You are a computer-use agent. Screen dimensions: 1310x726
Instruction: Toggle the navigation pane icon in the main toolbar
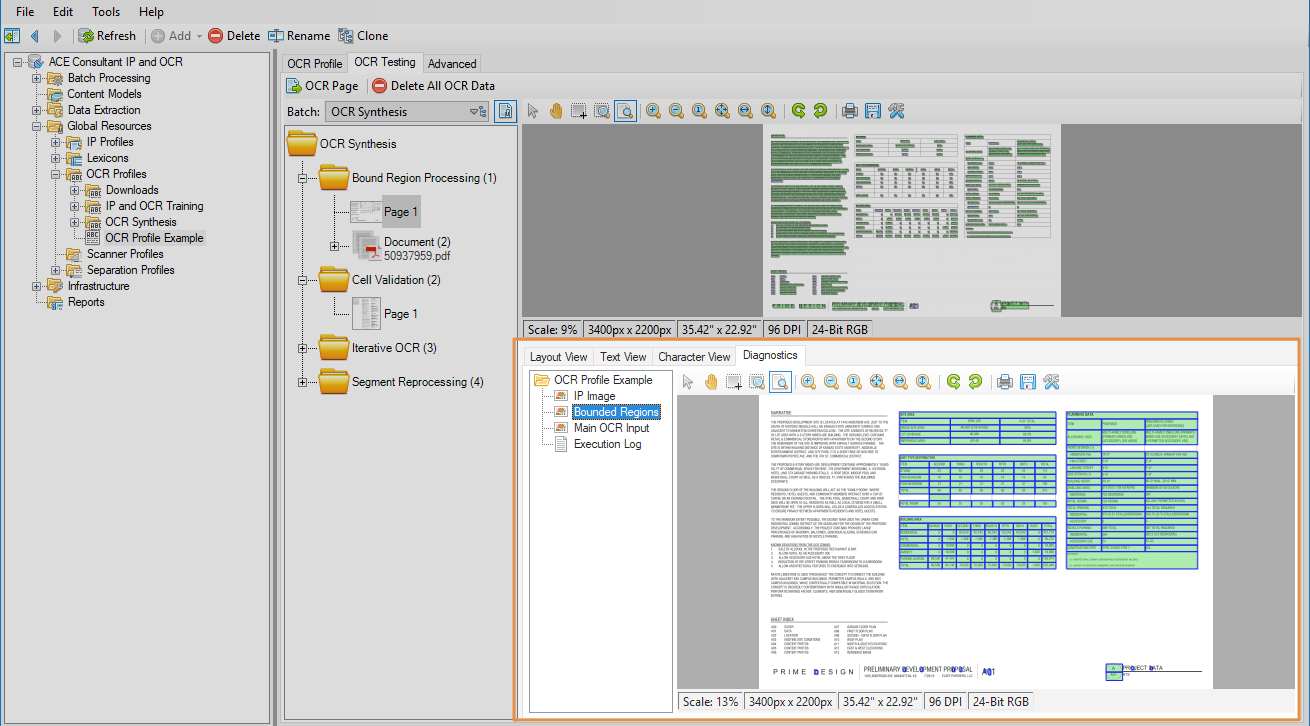tap(12, 36)
